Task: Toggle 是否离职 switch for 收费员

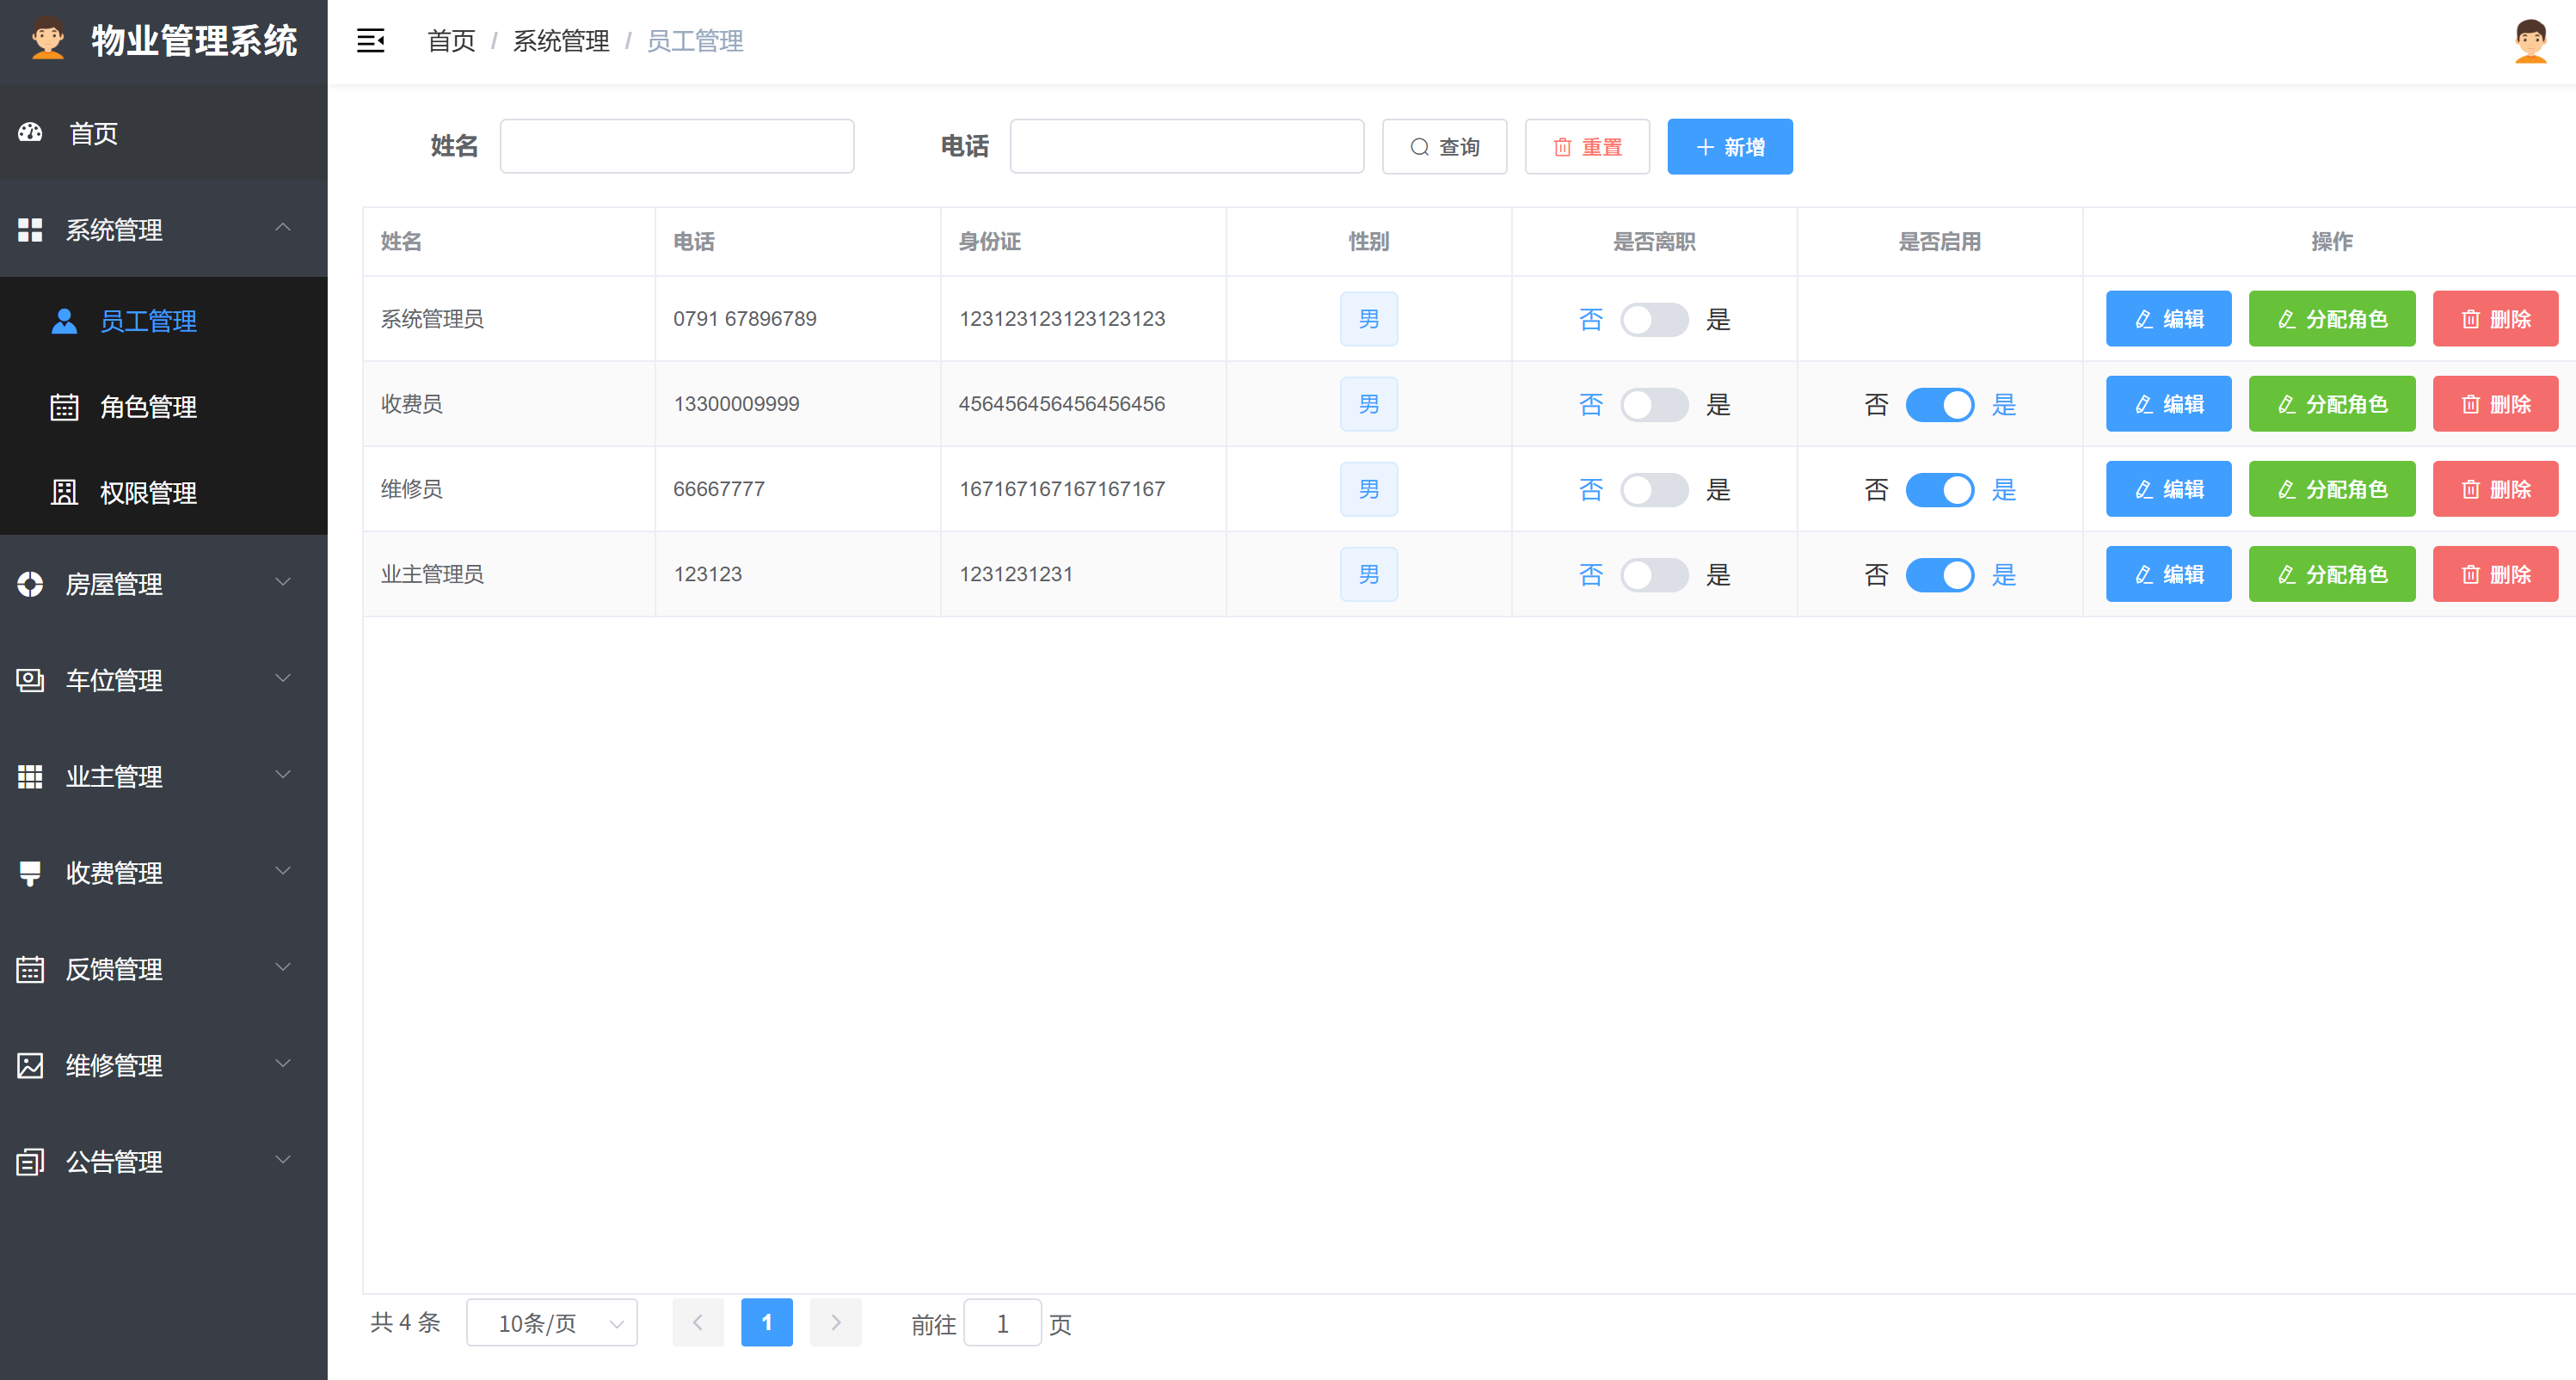Action: point(1654,404)
